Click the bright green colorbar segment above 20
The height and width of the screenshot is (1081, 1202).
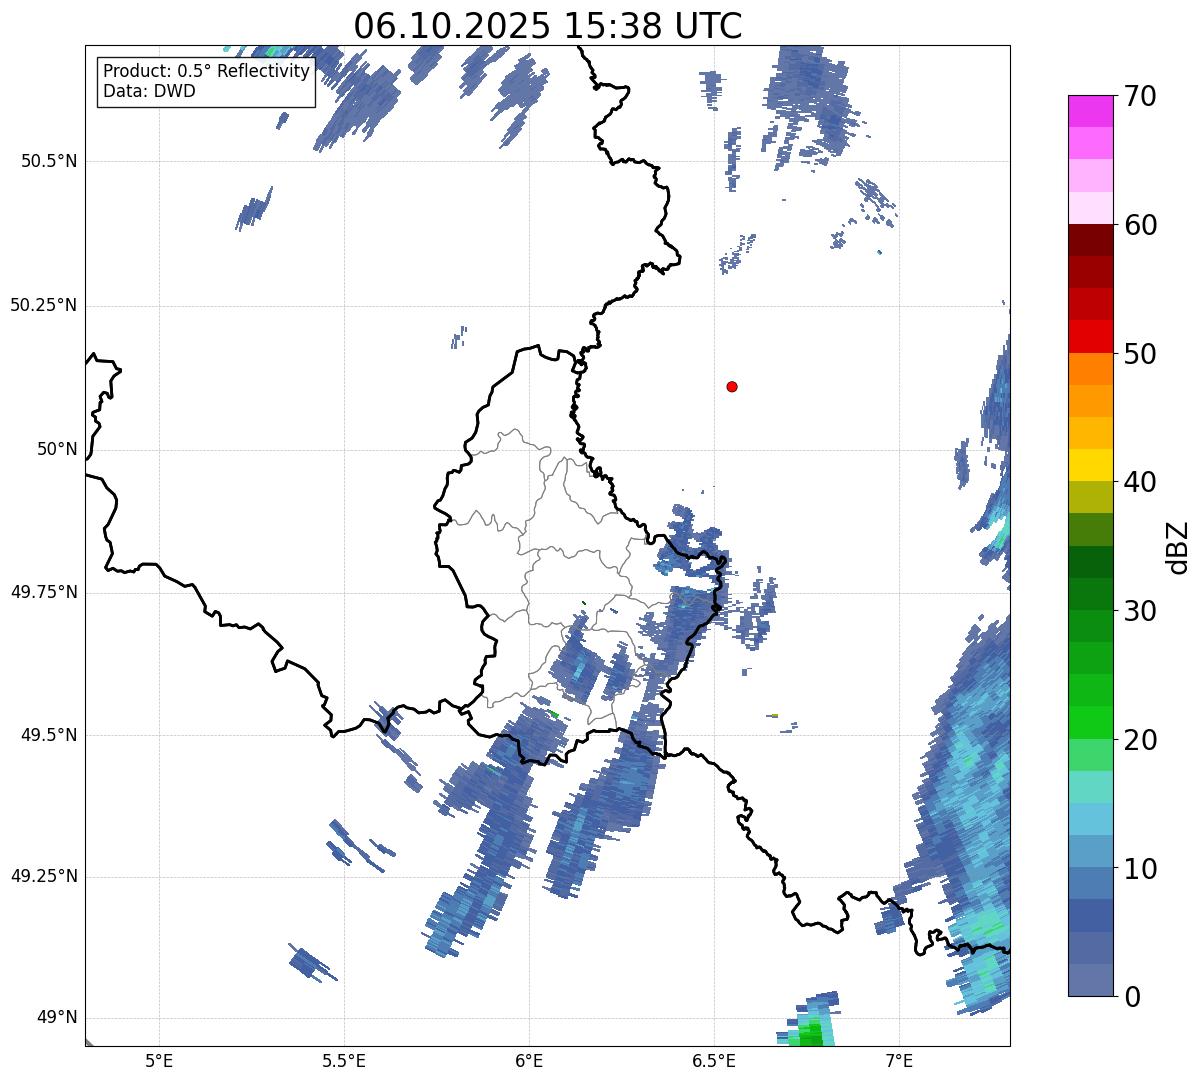point(1090,723)
